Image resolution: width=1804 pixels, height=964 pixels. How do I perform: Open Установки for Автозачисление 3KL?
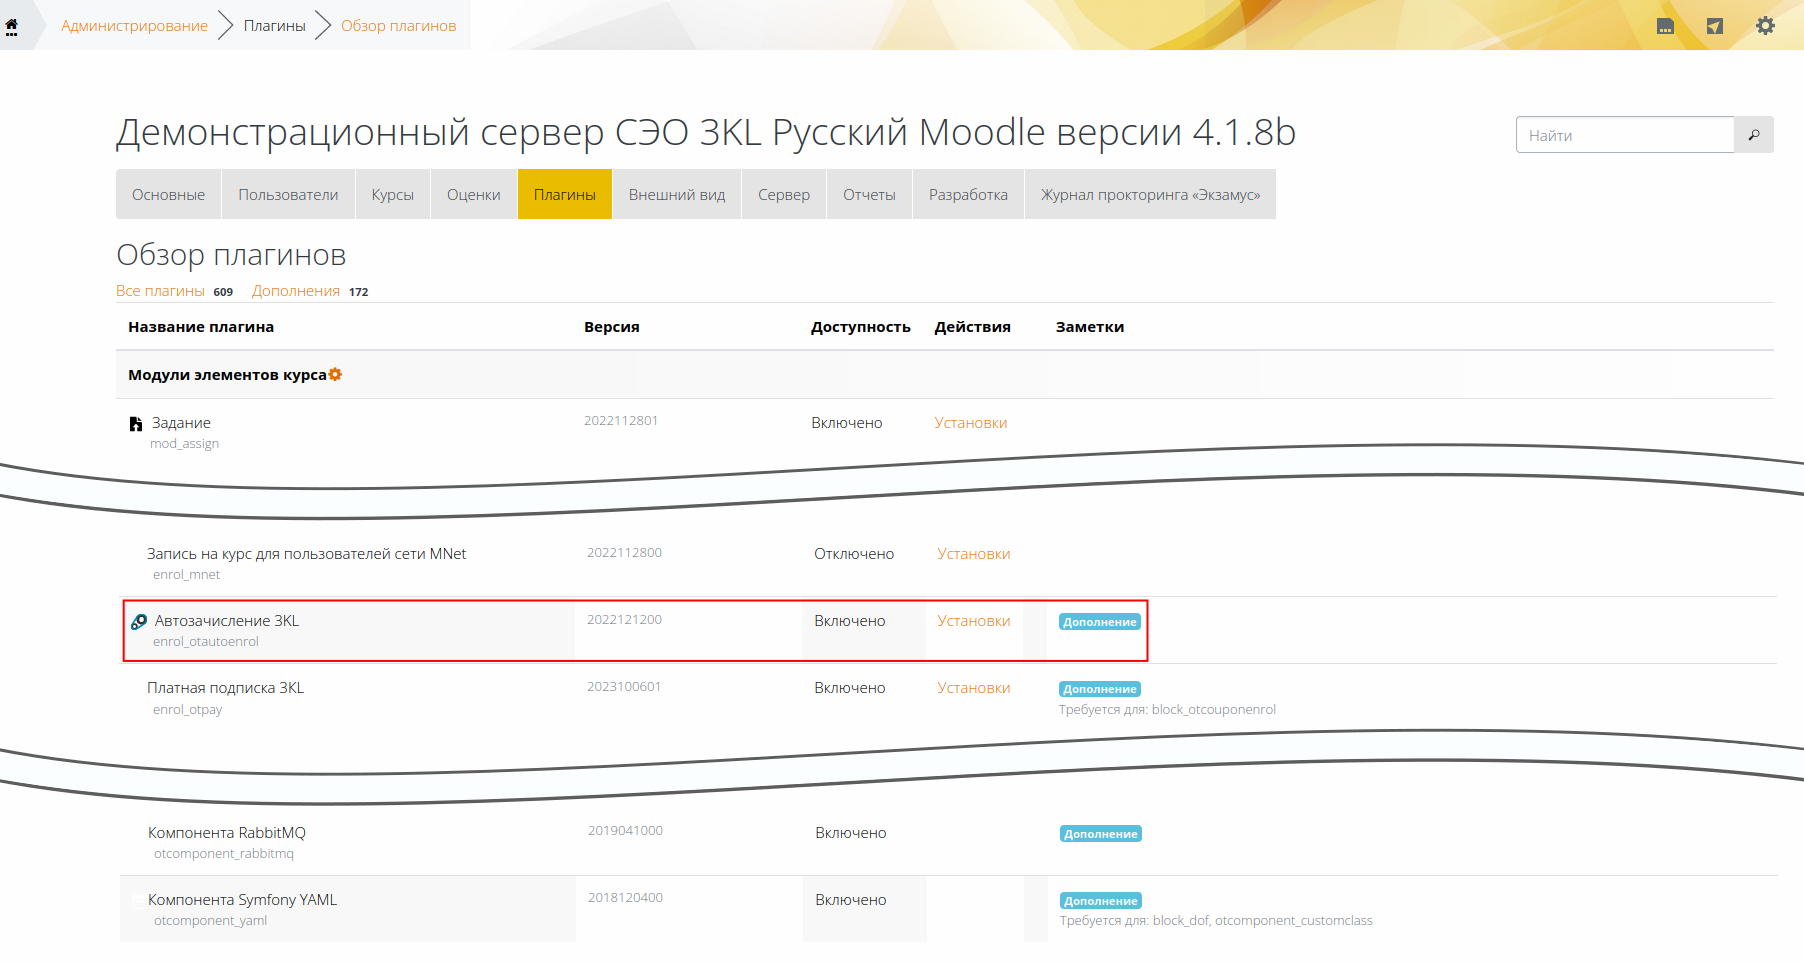pyautogui.click(x=974, y=621)
